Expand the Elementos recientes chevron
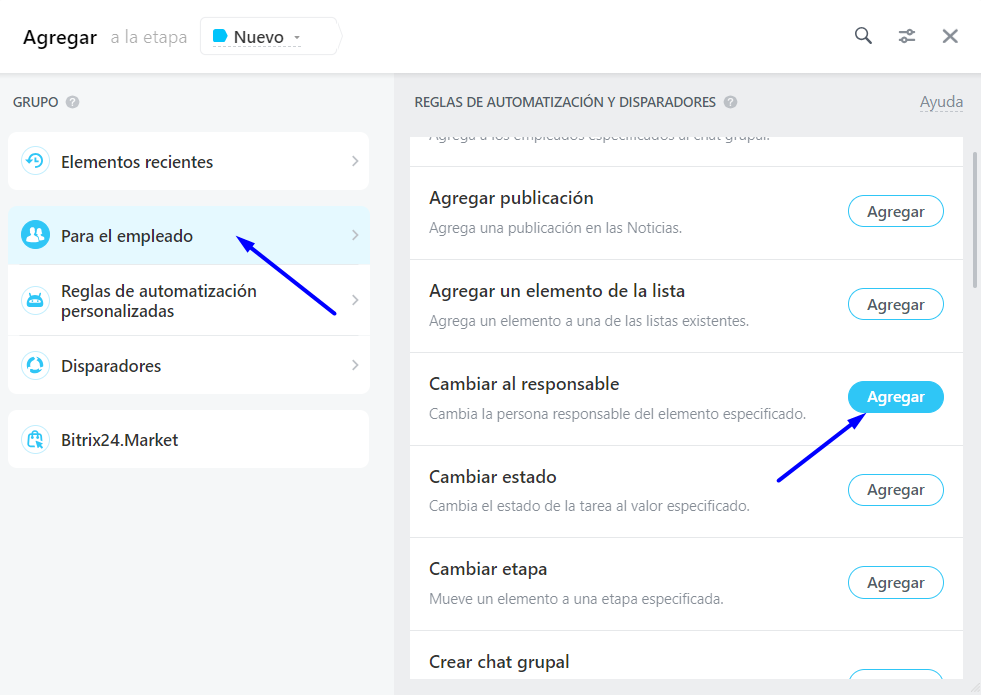The width and height of the screenshot is (981, 695). click(x=355, y=161)
